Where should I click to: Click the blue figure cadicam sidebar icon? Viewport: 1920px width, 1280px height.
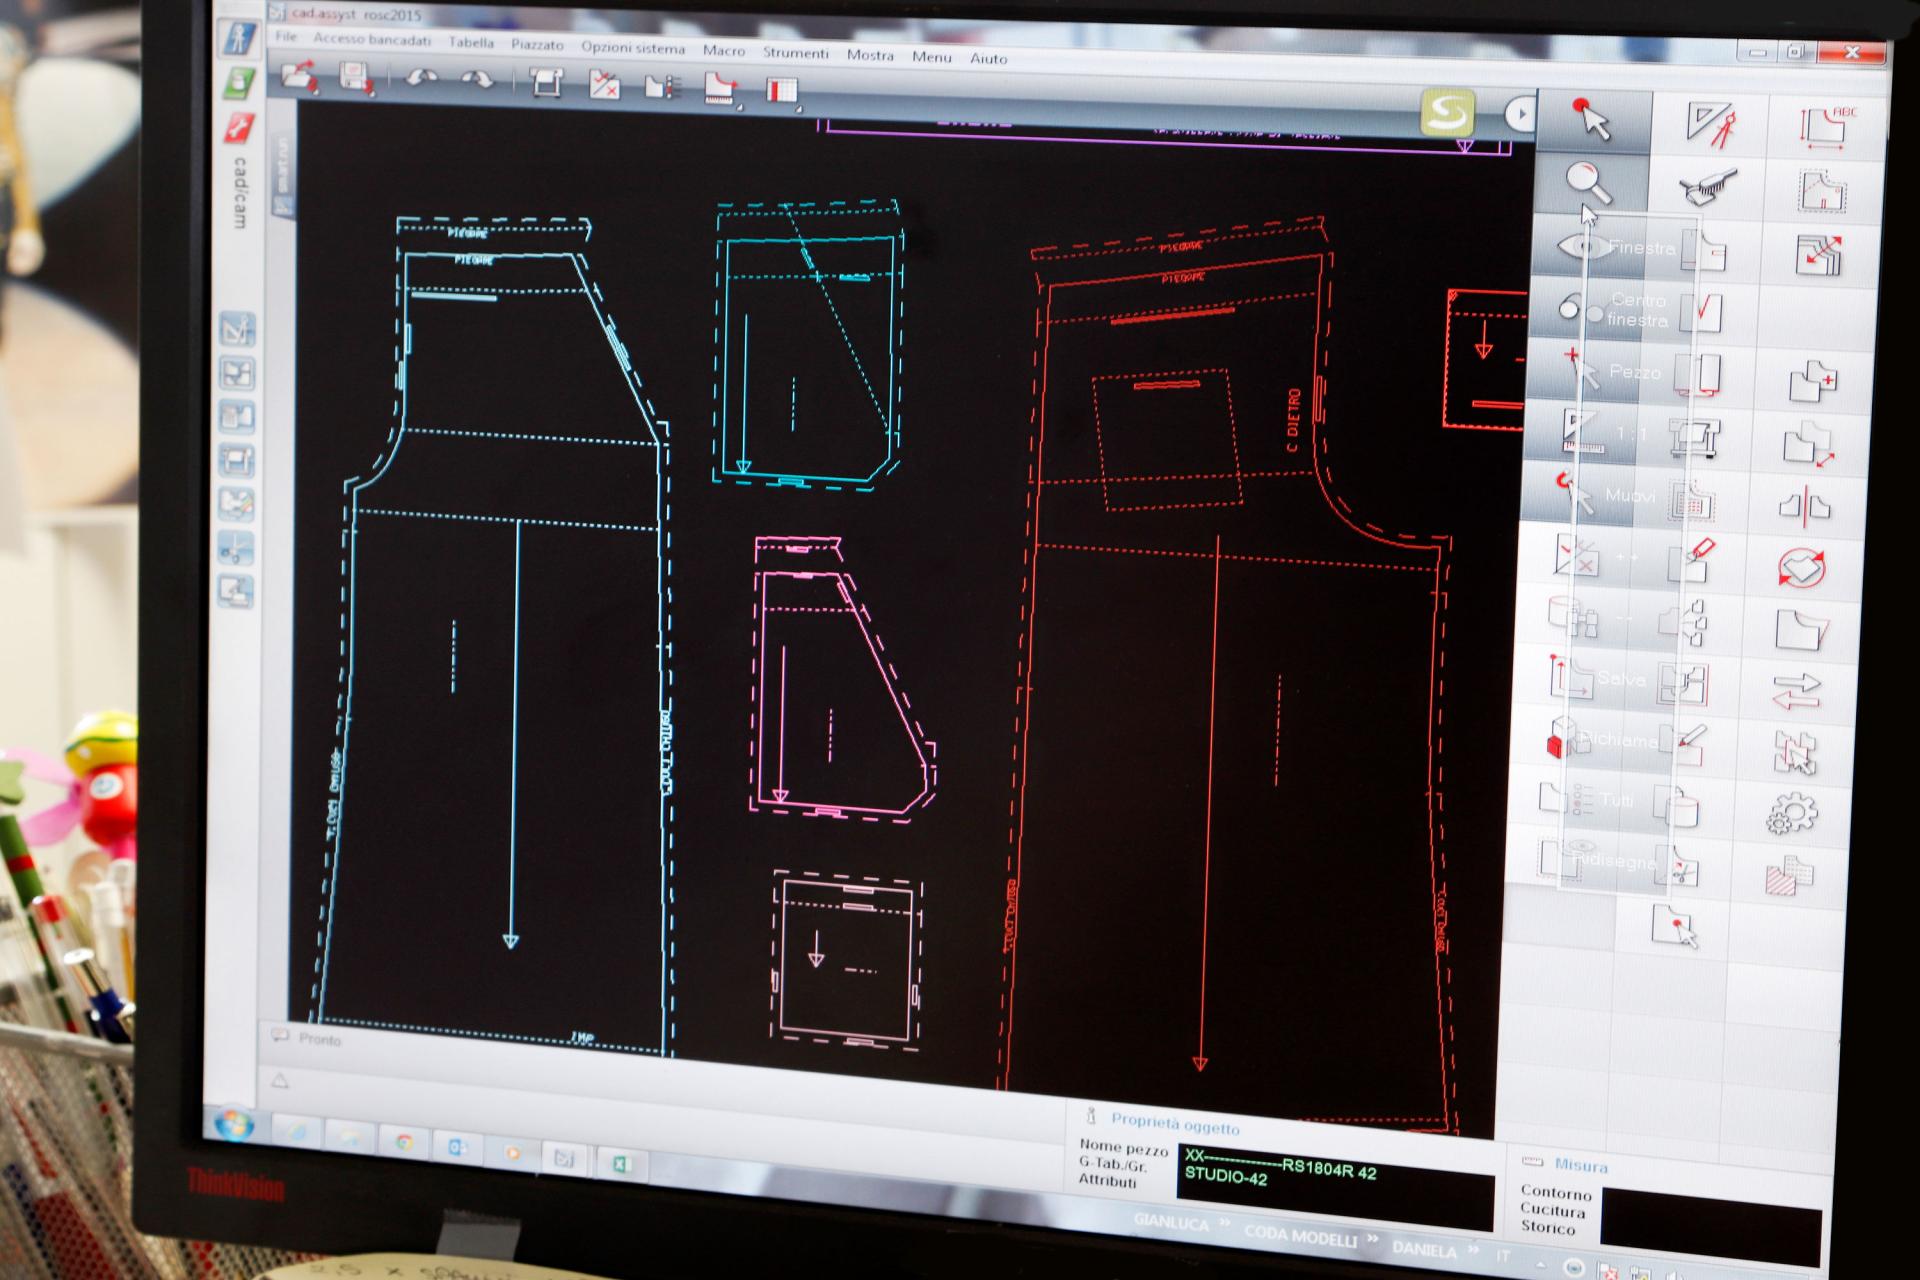[237, 38]
